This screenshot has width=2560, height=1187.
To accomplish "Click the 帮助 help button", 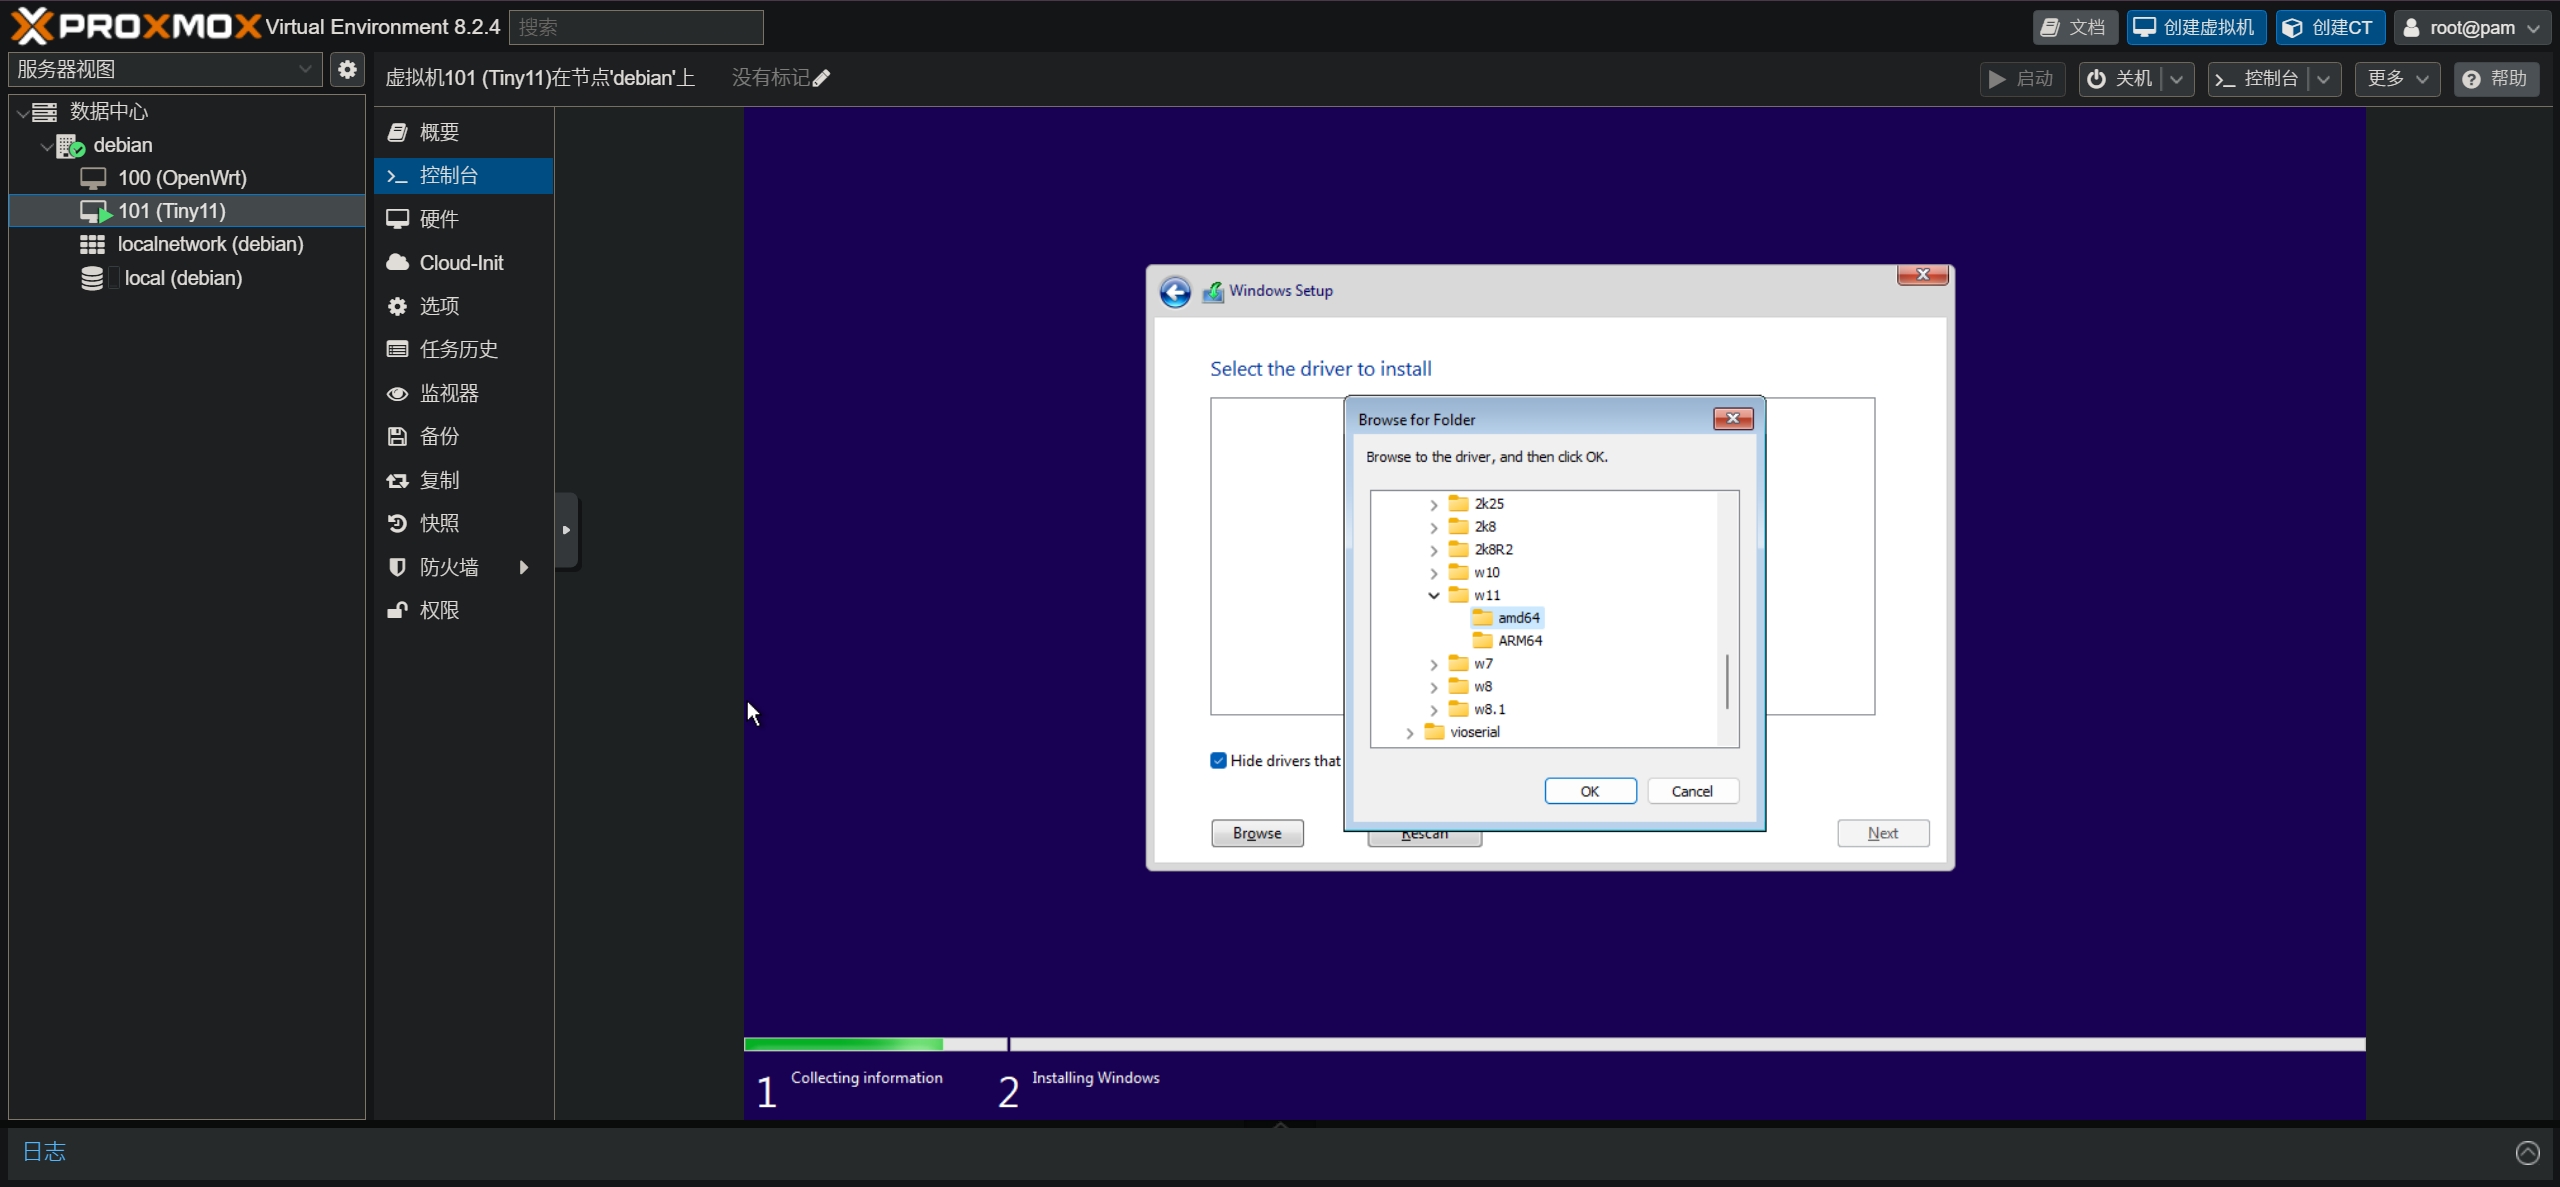I will click(2496, 79).
